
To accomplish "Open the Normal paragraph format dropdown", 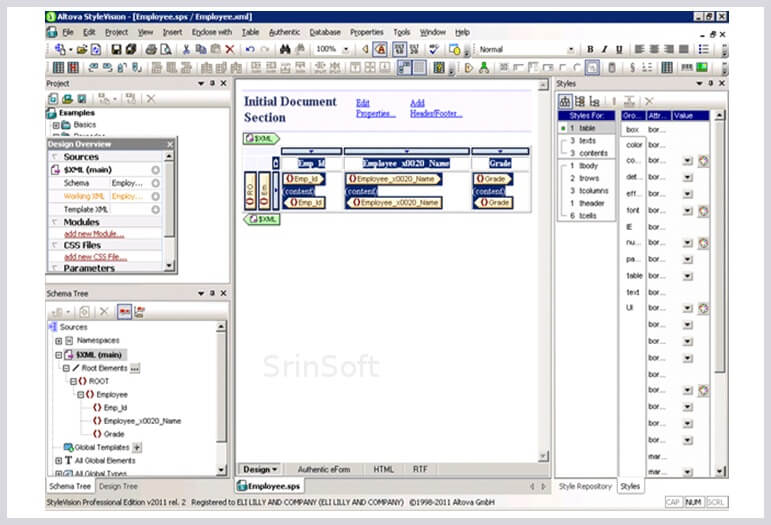I will 571,49.
